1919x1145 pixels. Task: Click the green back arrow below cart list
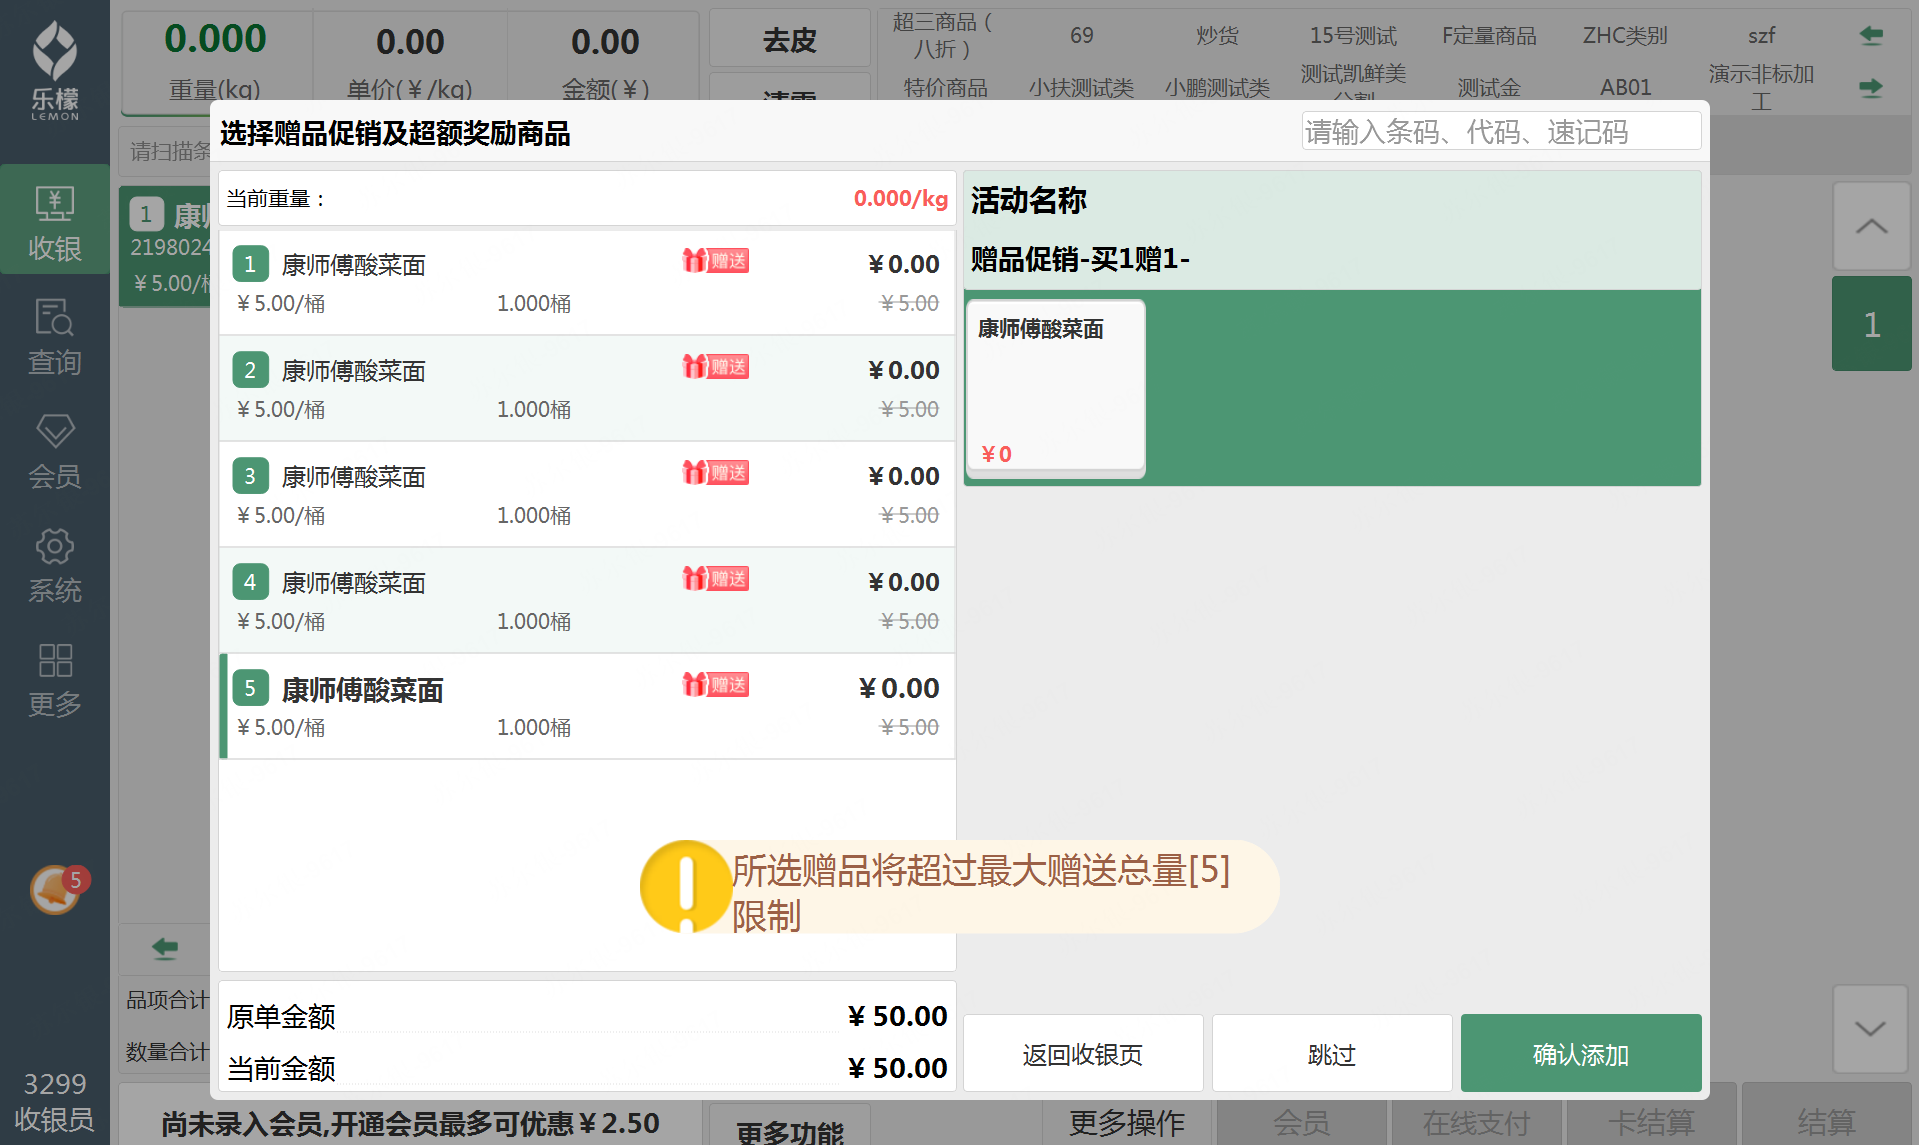point(165,948)
